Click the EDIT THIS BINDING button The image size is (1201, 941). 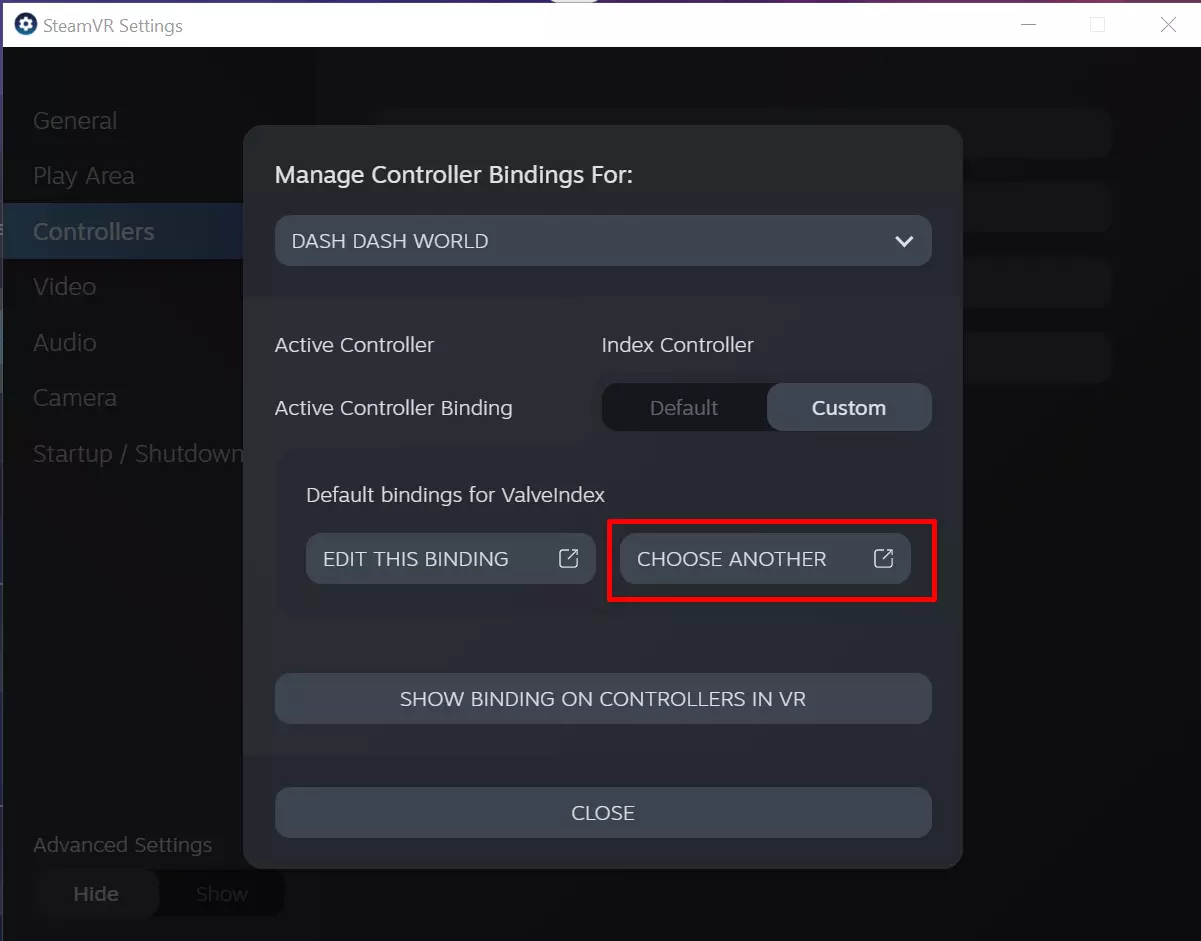[451, 559]
